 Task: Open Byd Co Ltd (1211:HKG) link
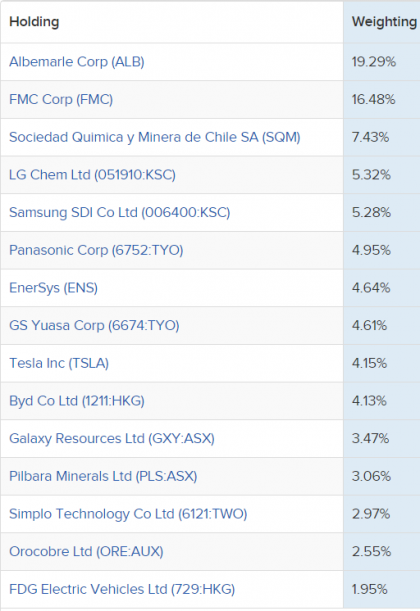click(77, 401)
